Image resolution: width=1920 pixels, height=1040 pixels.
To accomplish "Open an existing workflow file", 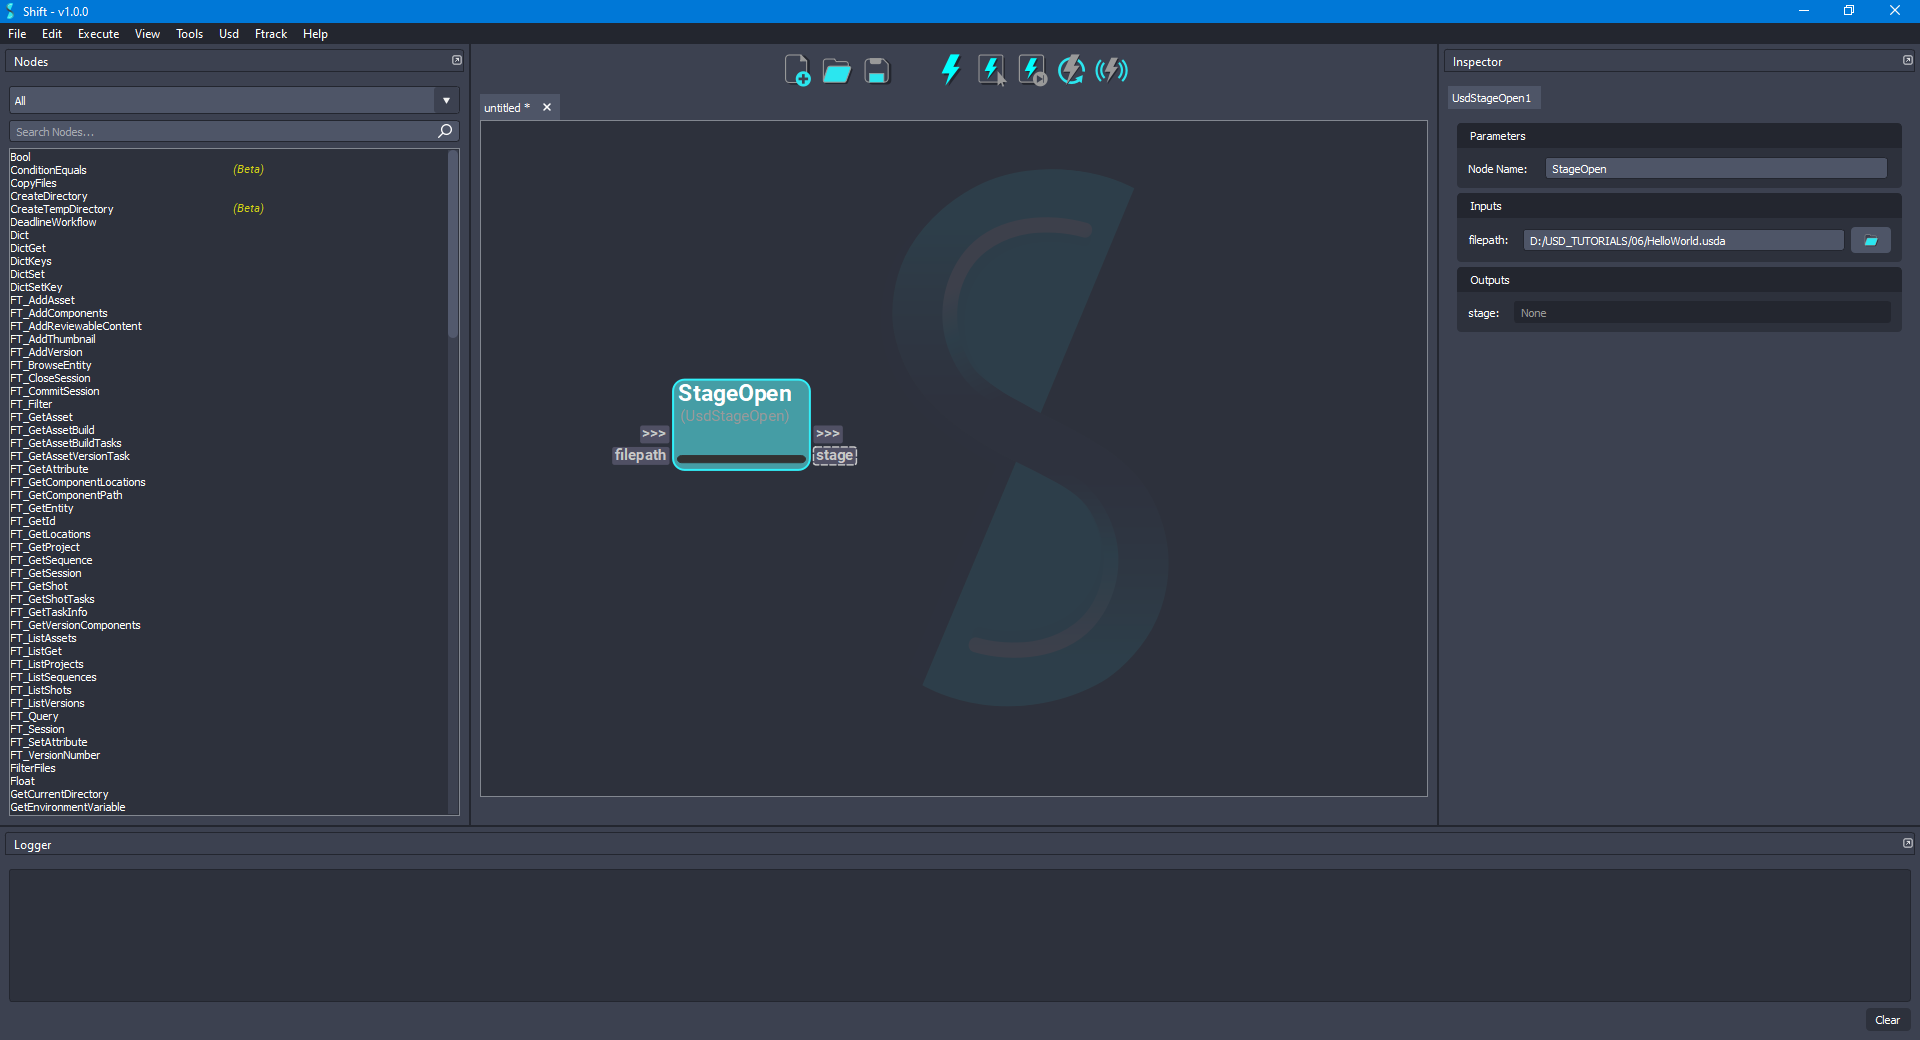I will pyautogui.click(x=836, y=70).
